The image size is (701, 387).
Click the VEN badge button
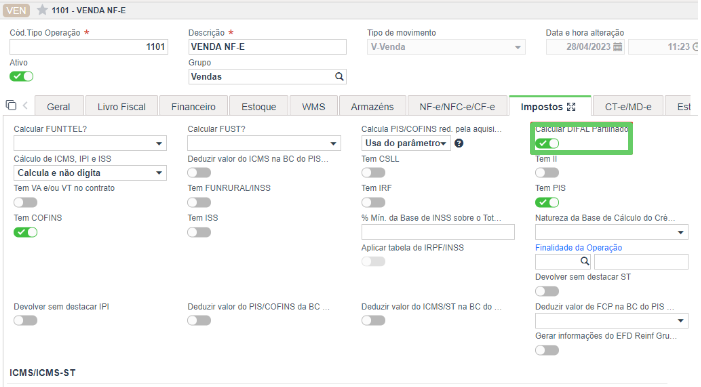point(16,10)
